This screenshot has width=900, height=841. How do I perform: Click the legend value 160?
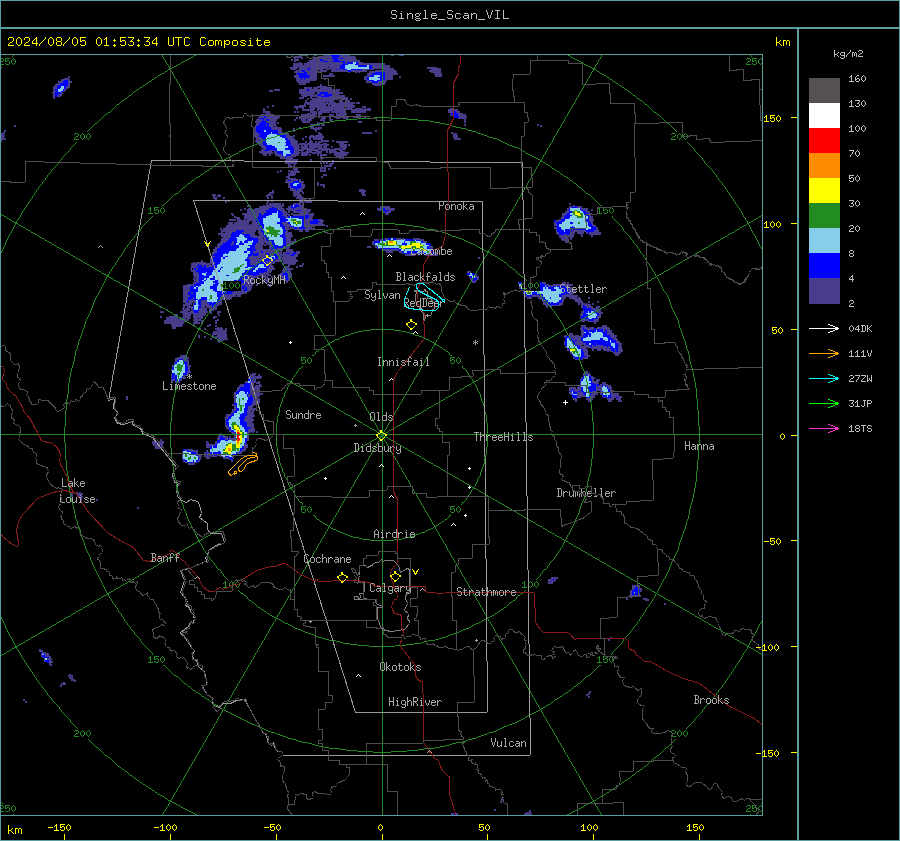coord(857,79)
